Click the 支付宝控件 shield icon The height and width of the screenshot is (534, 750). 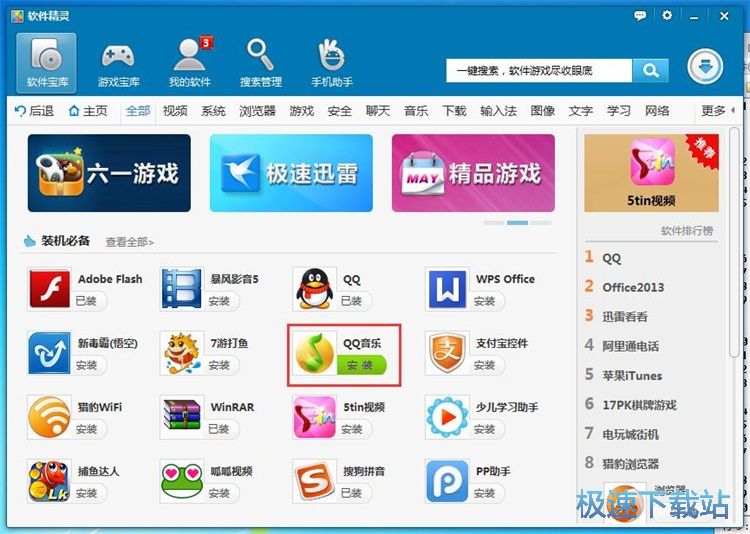click(x=447, y=353)
